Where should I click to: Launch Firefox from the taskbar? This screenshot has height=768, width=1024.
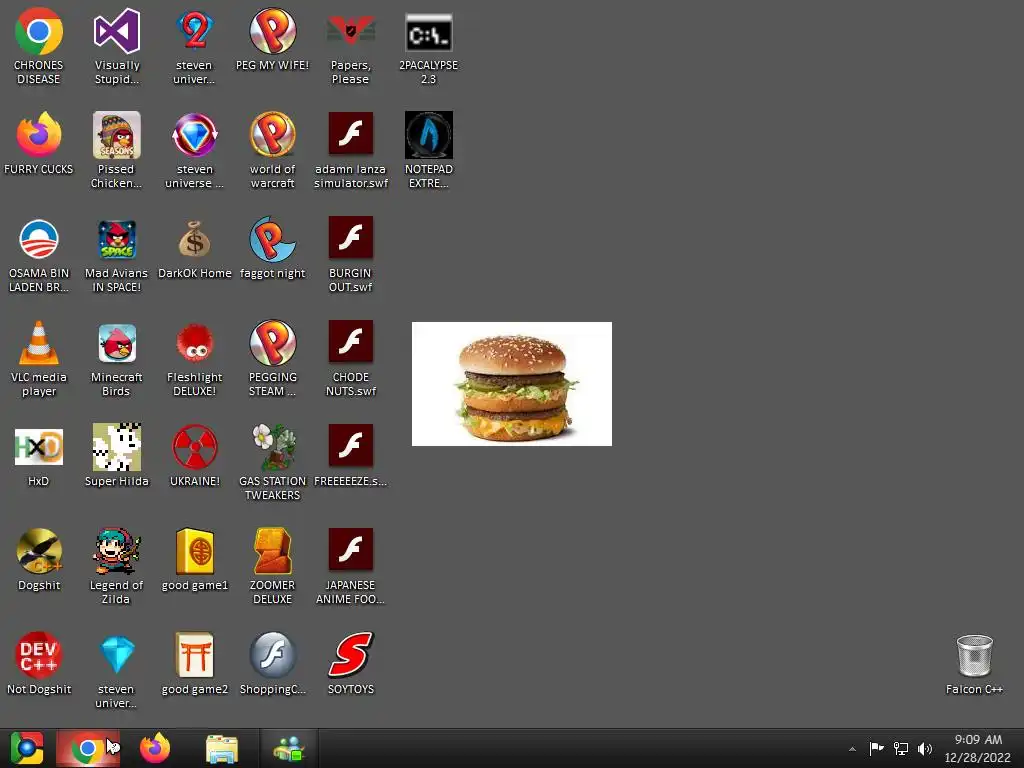[155, 748]
